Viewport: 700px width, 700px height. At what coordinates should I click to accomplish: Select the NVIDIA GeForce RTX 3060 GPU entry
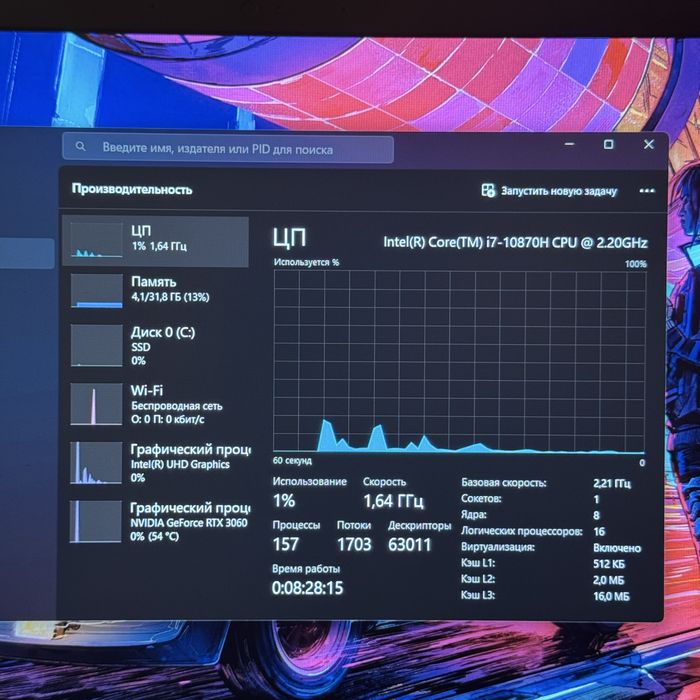click(155, 521)
